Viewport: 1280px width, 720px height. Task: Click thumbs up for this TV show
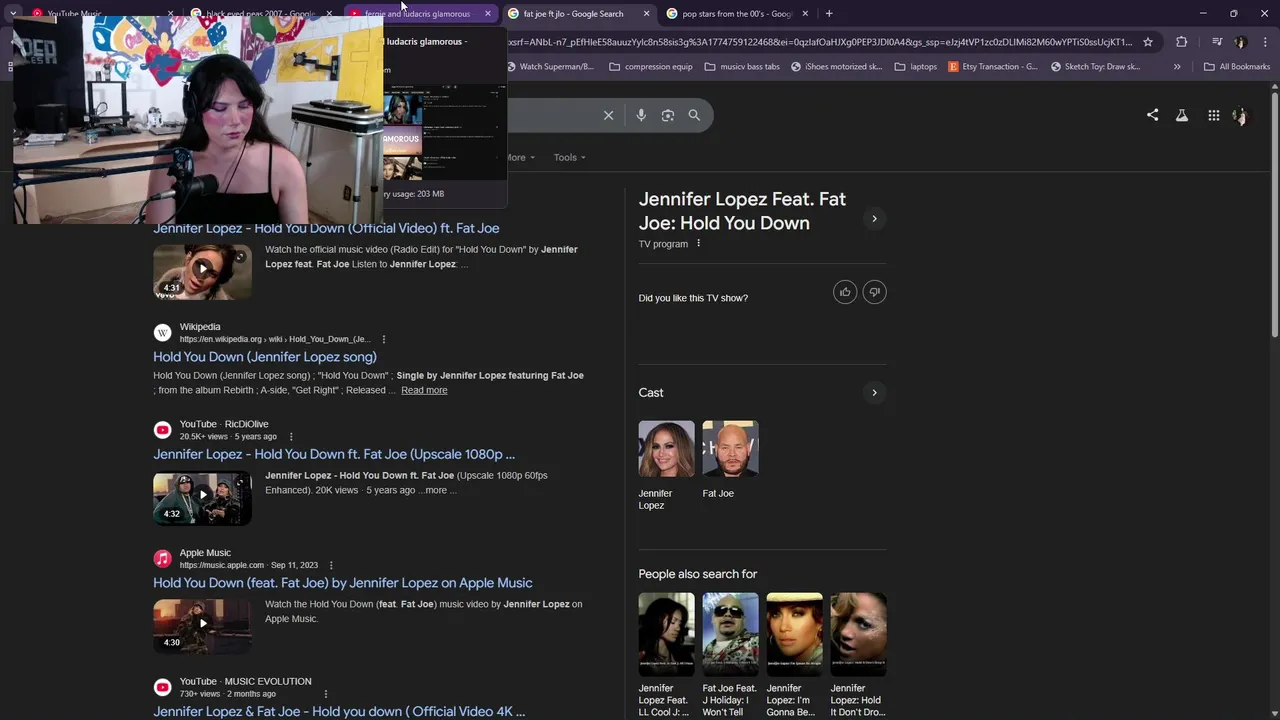pos(845,292)
